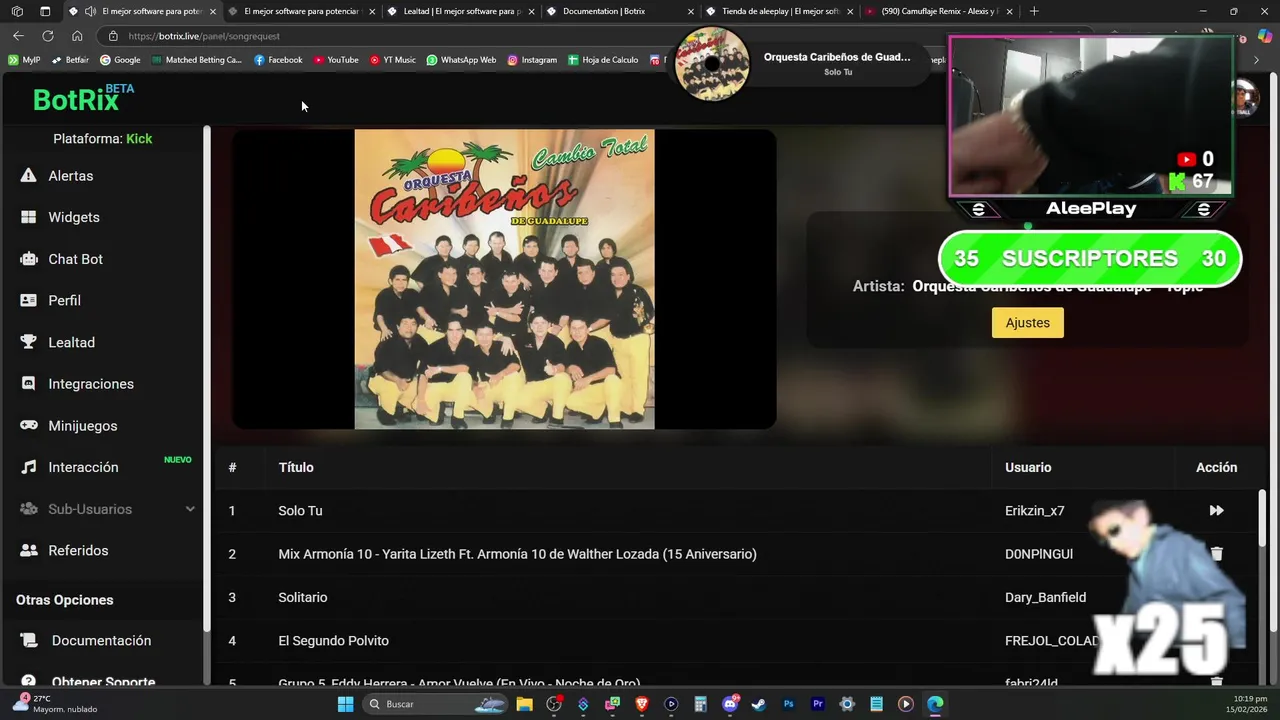
Task: Open the Lealtad trophy section
Action: pos(58,342)
